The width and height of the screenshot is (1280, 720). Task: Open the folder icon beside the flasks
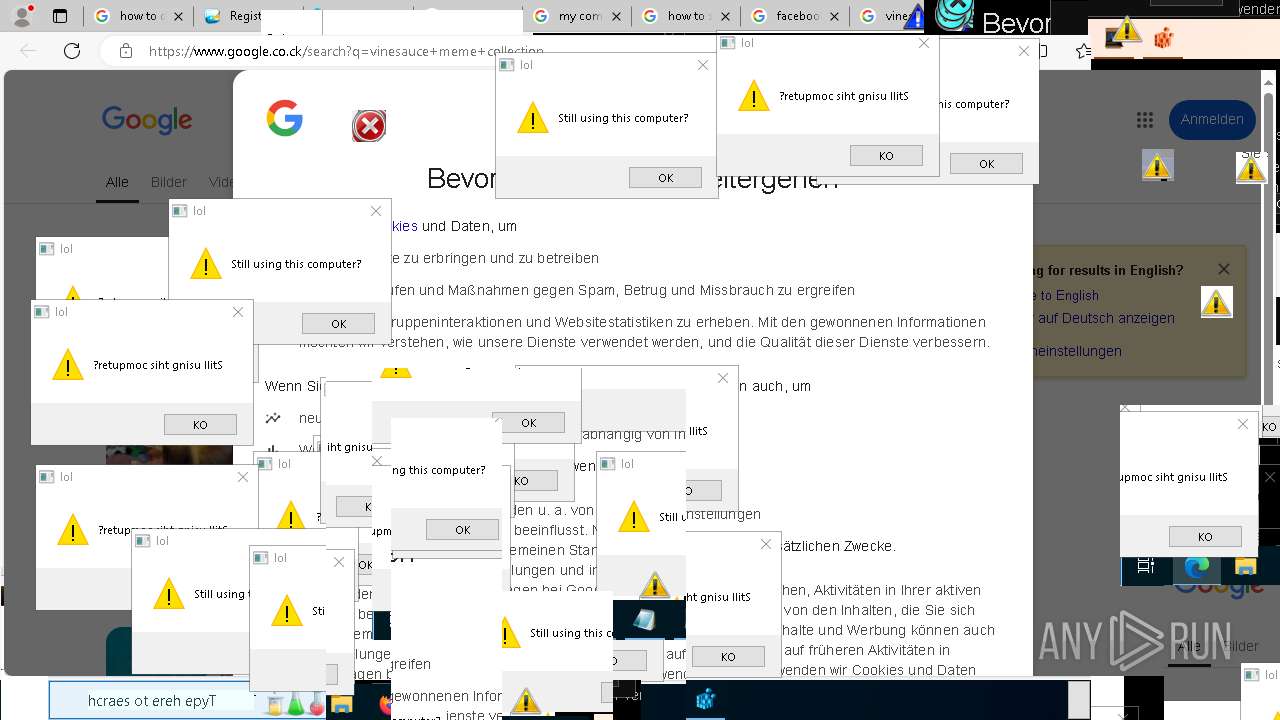341,704
